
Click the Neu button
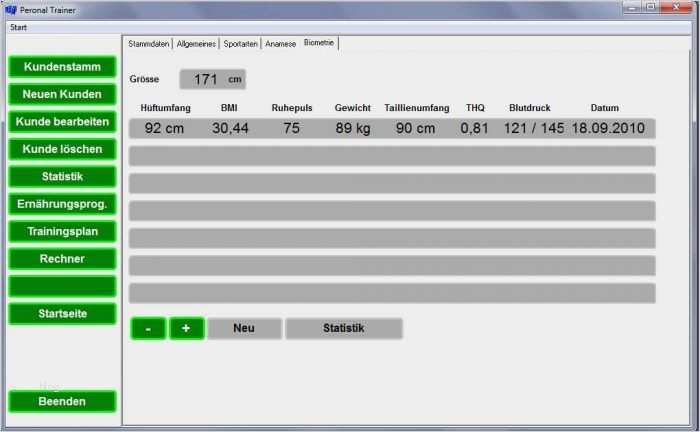point(245,328)
